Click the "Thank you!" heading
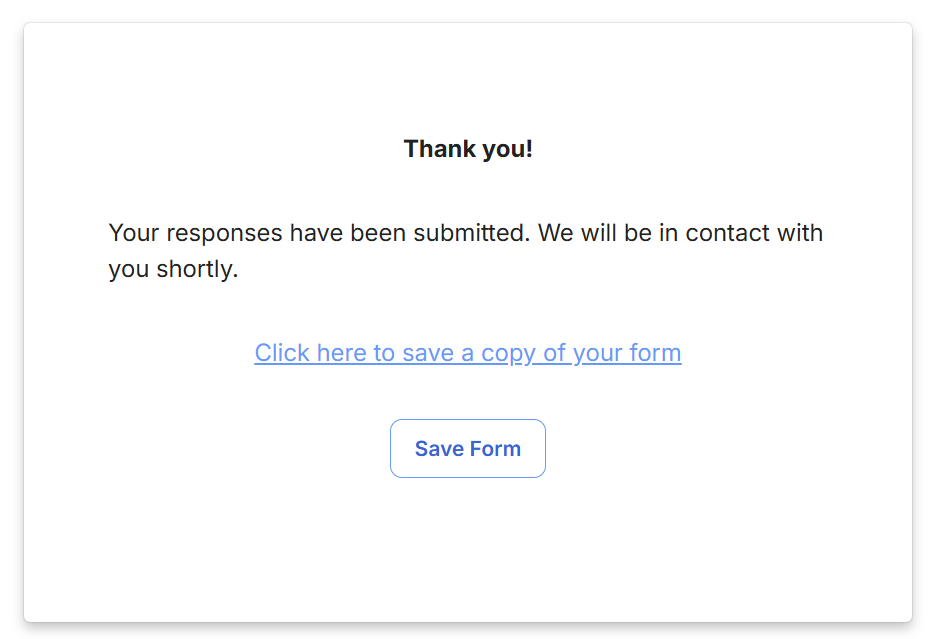 click(467, 149)
